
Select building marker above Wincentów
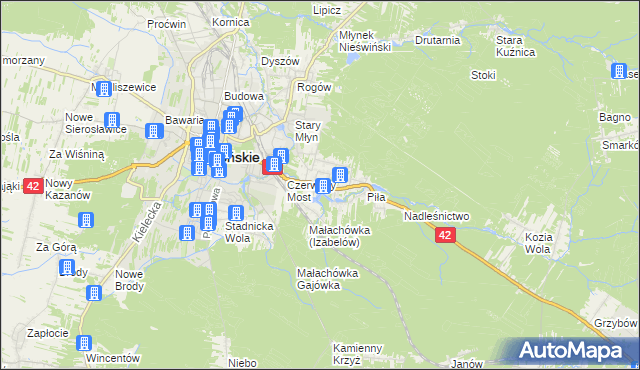[84, 343]
